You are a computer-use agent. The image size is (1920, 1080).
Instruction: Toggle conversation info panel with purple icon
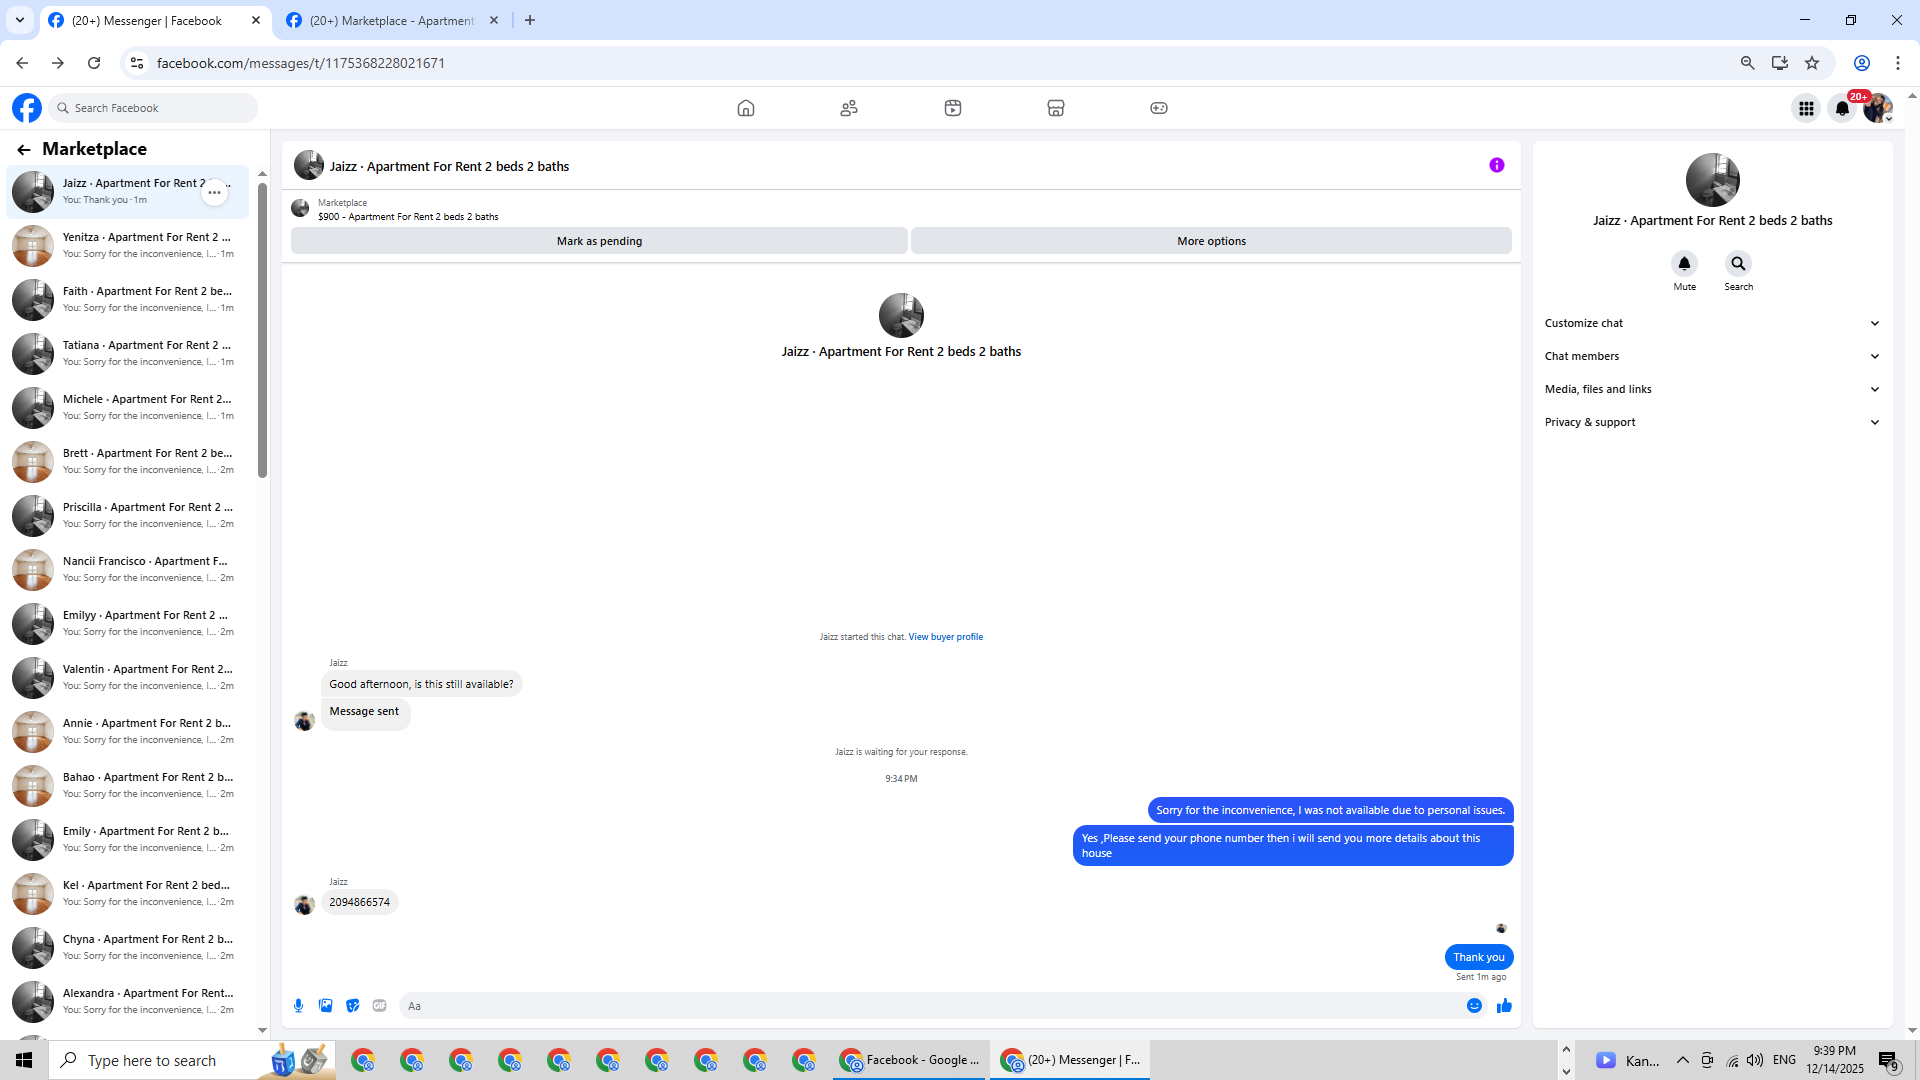point(1496,165)
